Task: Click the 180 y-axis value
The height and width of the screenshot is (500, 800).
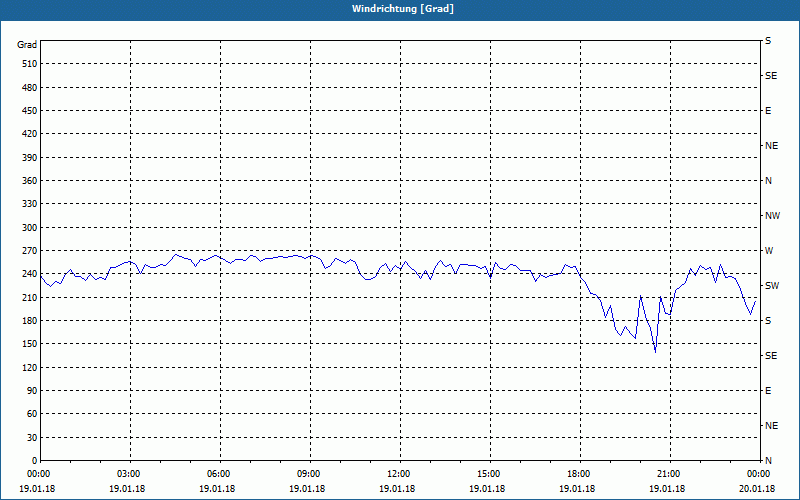Action: tap(30, 321)
